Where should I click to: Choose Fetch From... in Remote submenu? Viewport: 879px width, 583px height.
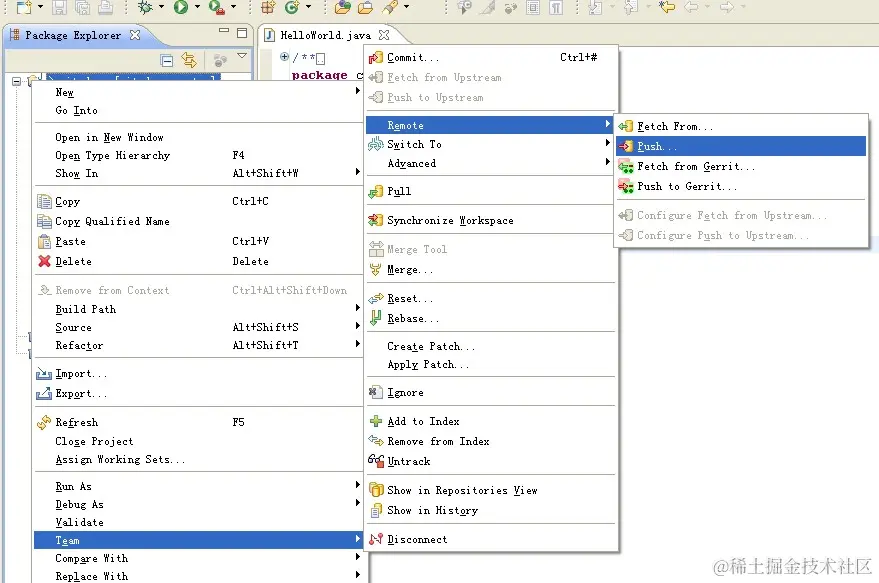pyautogui.click(x=741, y=127)
